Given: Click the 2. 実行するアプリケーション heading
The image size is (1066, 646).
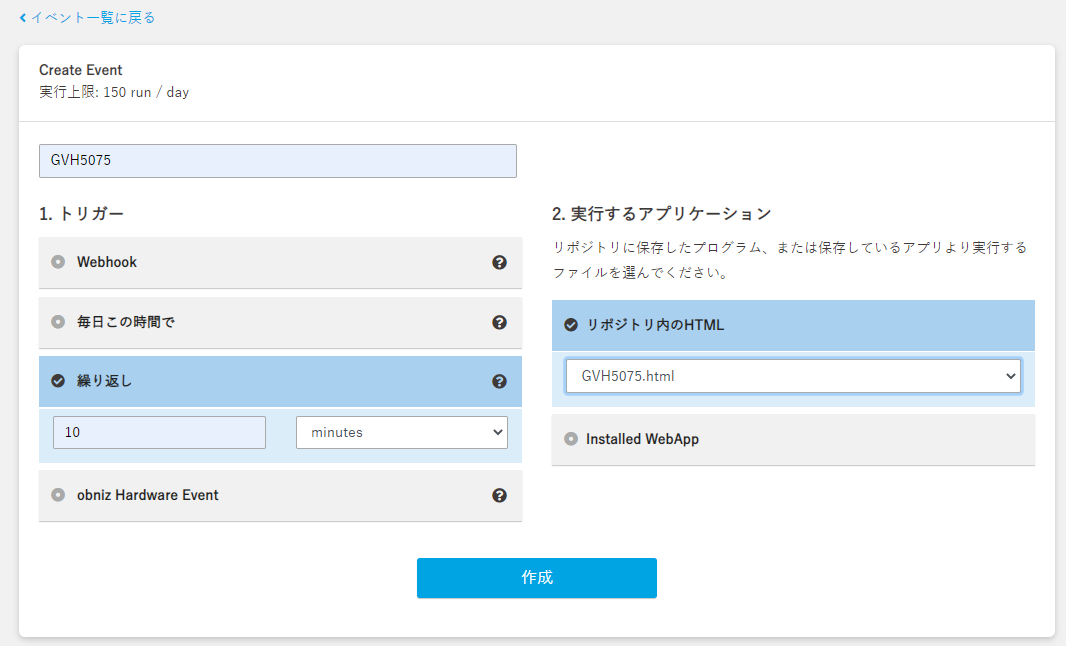Looking at the screenshot, I should 661,214.
